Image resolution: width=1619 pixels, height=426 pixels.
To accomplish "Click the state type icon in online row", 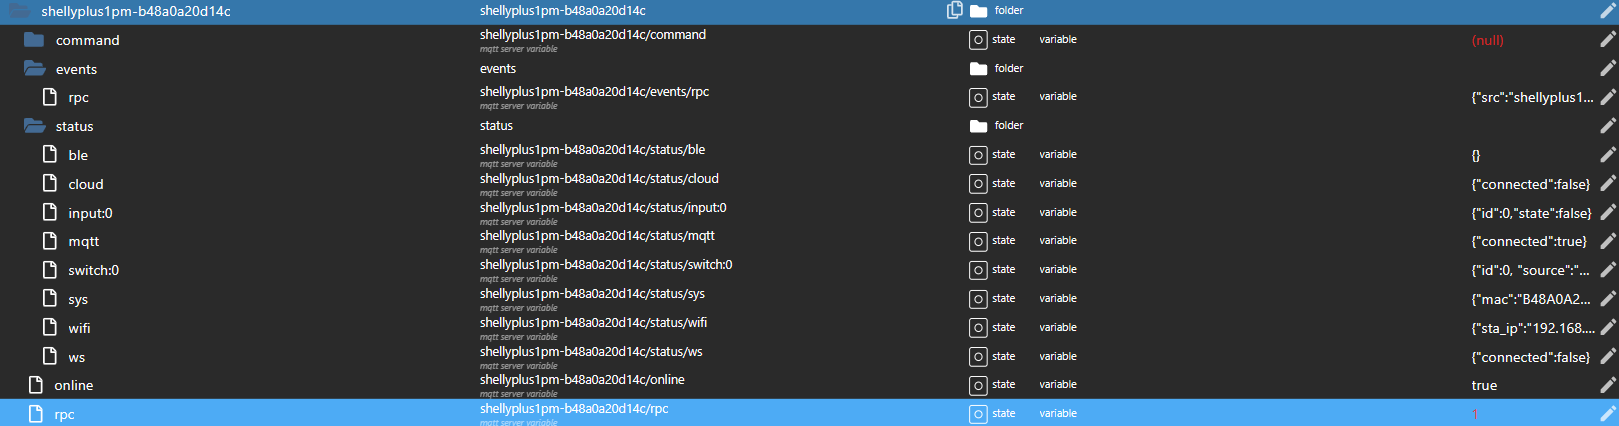I will pos(978,385).
